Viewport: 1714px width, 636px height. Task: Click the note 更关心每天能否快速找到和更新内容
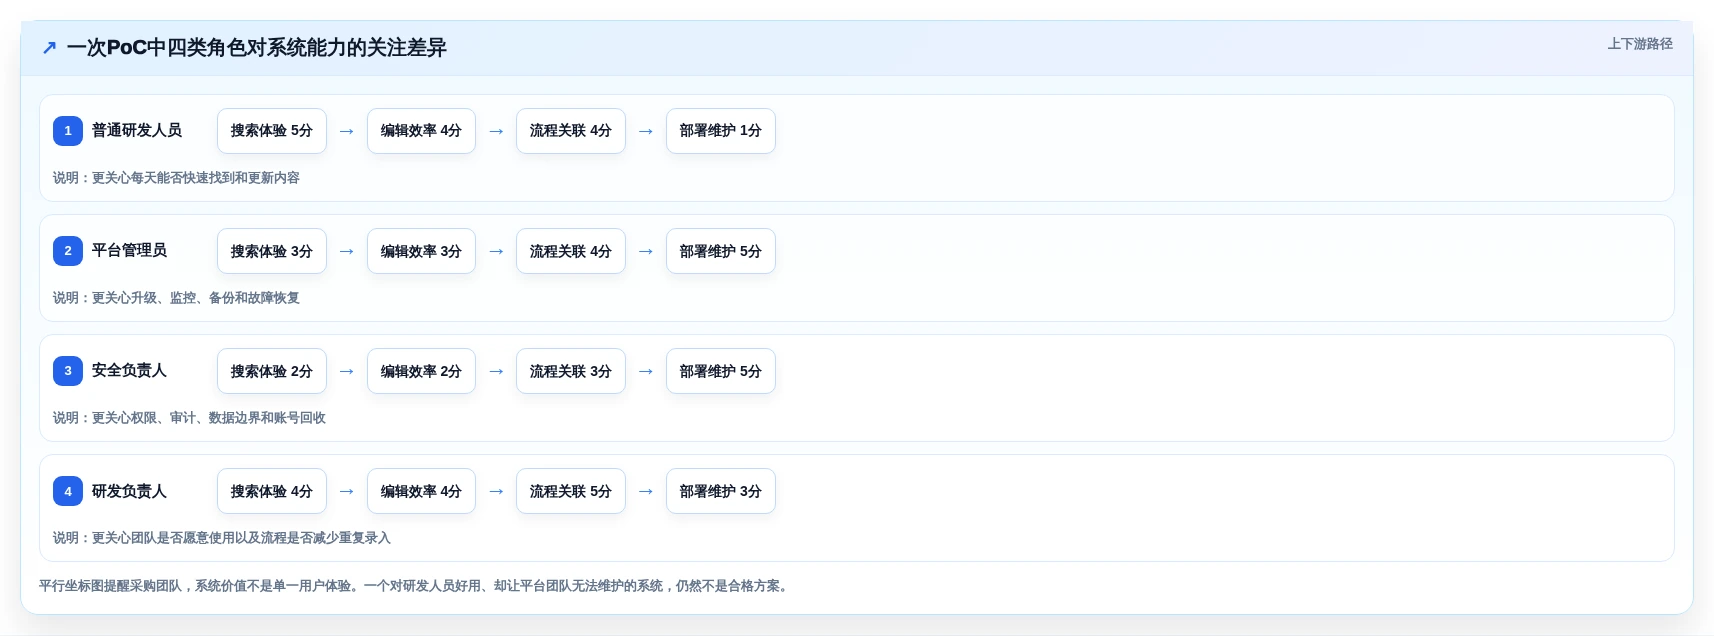pyautogui.click(x=196, y=178)
